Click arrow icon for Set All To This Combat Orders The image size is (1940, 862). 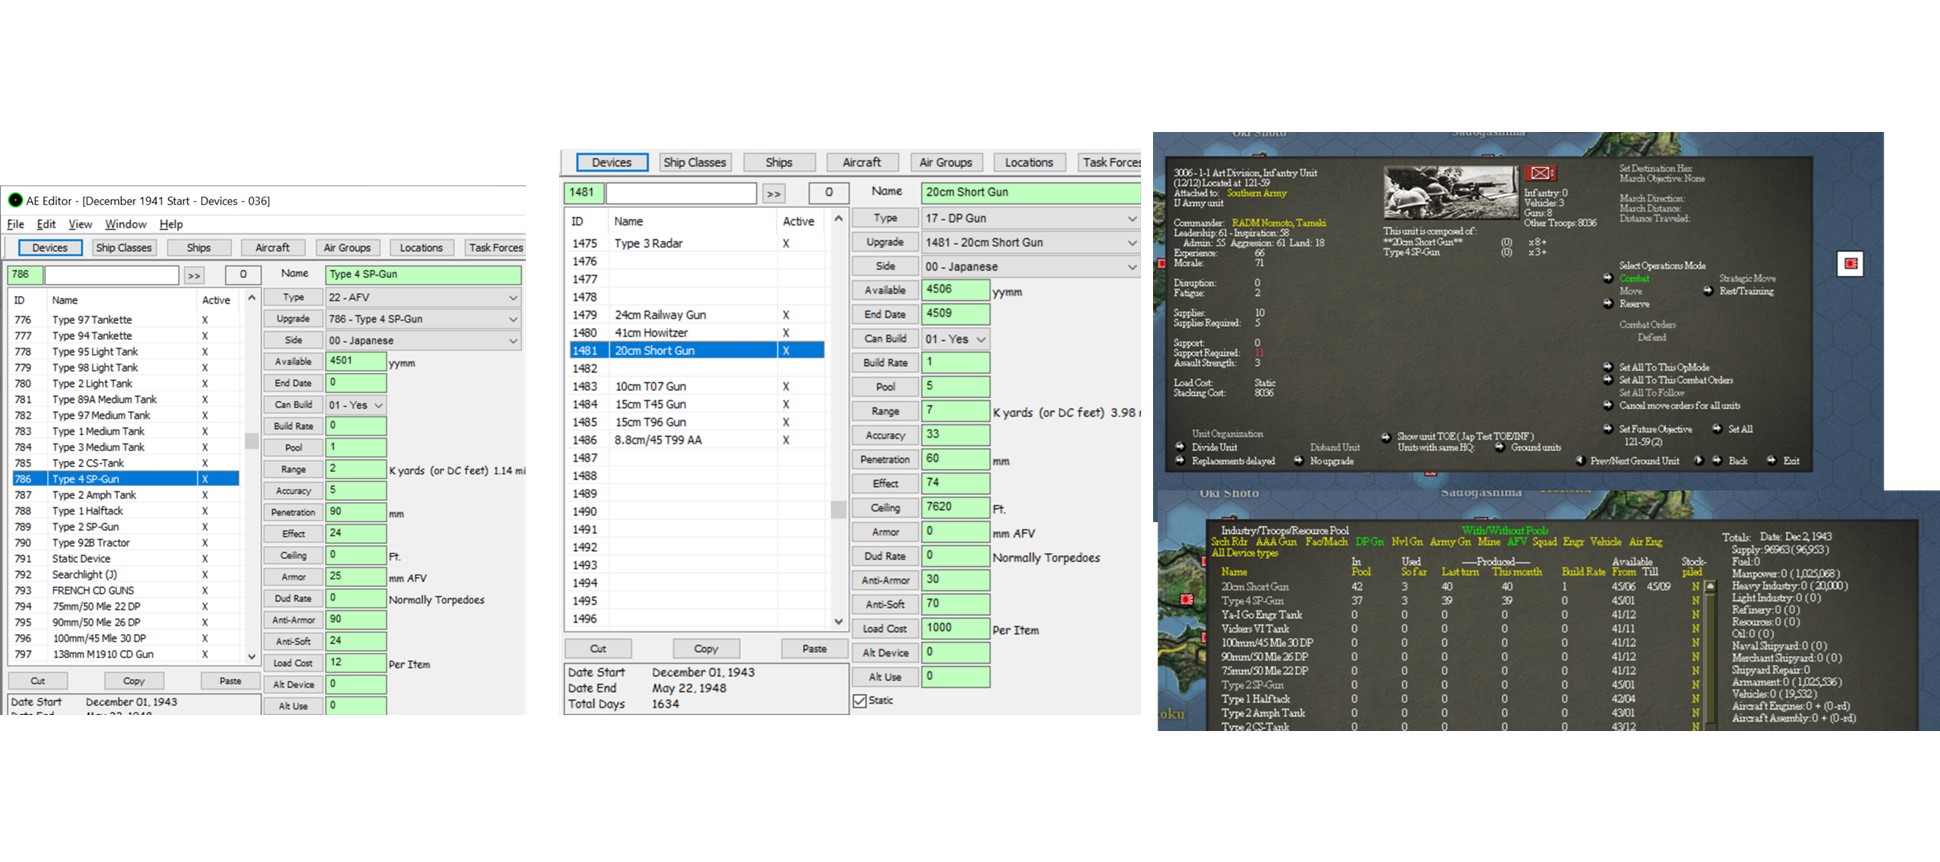point(1608,380)
